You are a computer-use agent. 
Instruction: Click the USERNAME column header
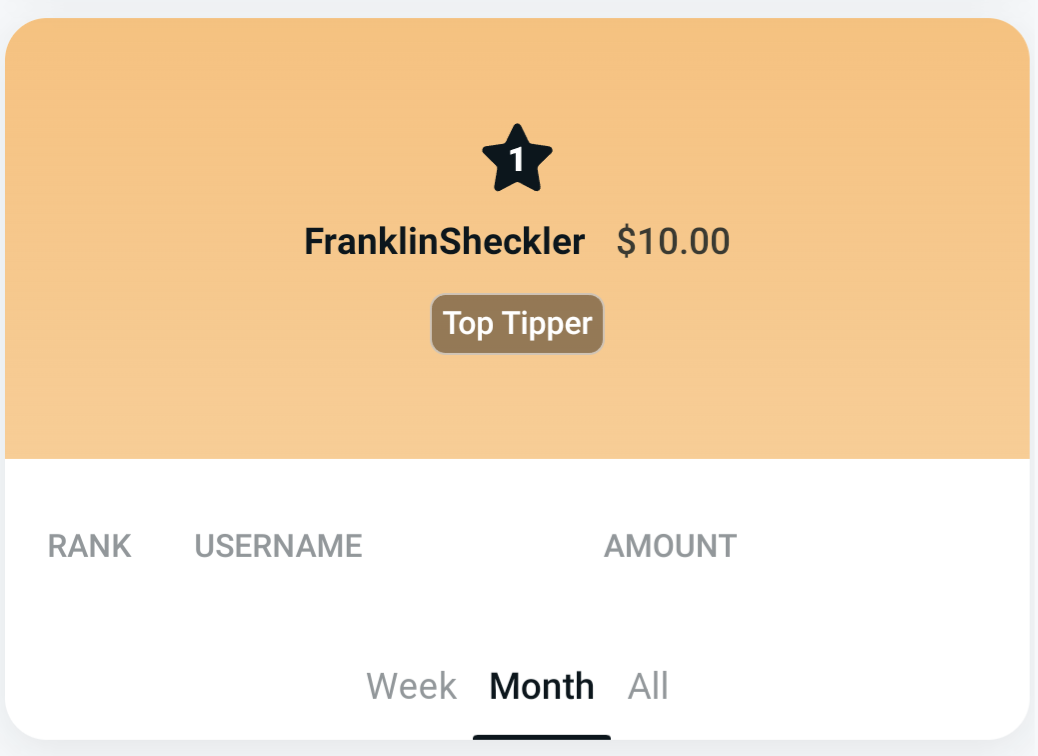(278, 546)
